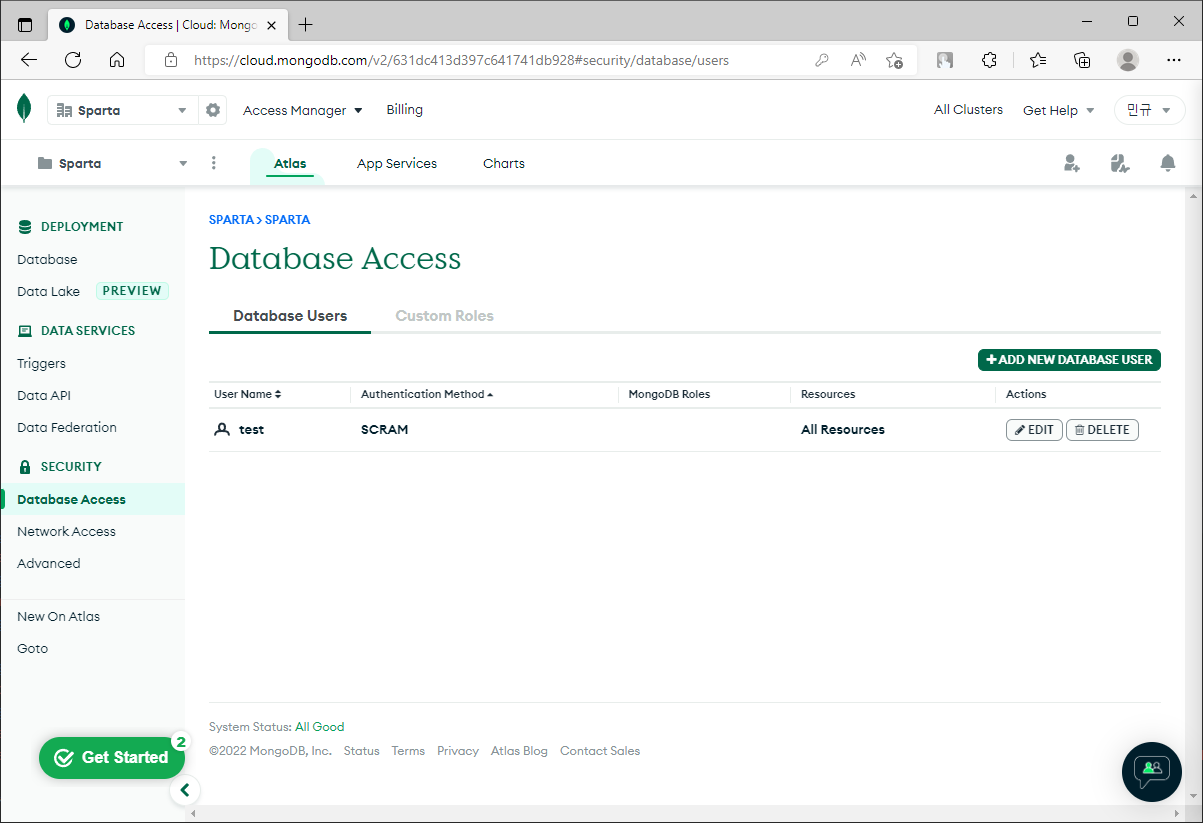
Task: Collapse sidebar with the chevron arrow button
Action: [185, 791]
